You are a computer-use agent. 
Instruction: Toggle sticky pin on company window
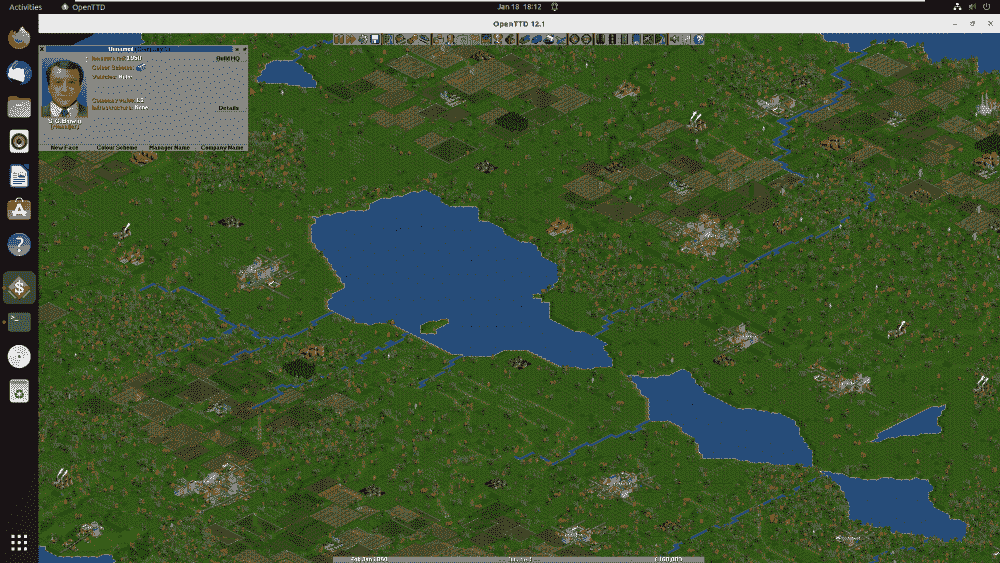tap(244, 49)
